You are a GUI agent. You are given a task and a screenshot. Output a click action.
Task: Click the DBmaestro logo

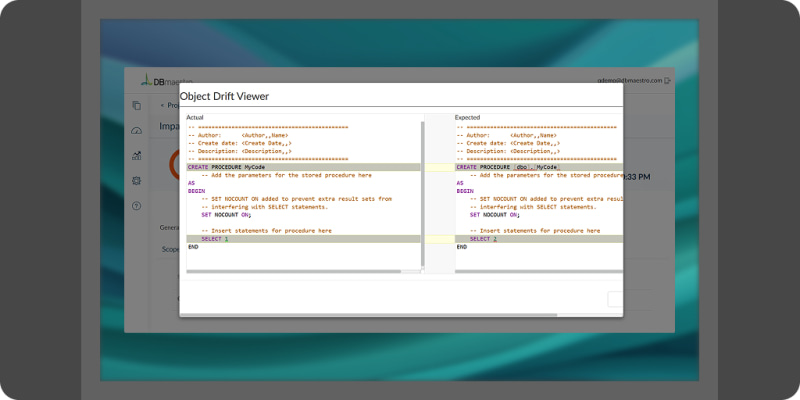166,80
